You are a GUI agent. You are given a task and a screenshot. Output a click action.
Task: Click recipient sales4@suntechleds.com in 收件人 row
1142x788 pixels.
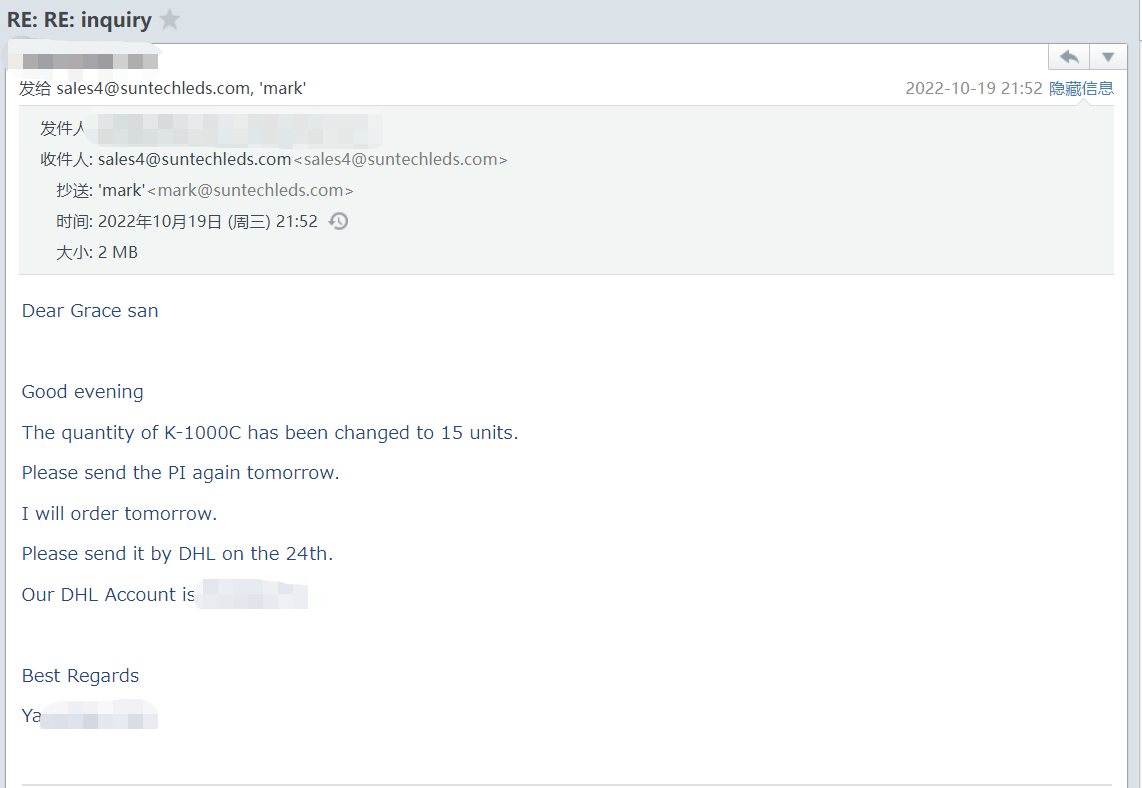point(194,159)
